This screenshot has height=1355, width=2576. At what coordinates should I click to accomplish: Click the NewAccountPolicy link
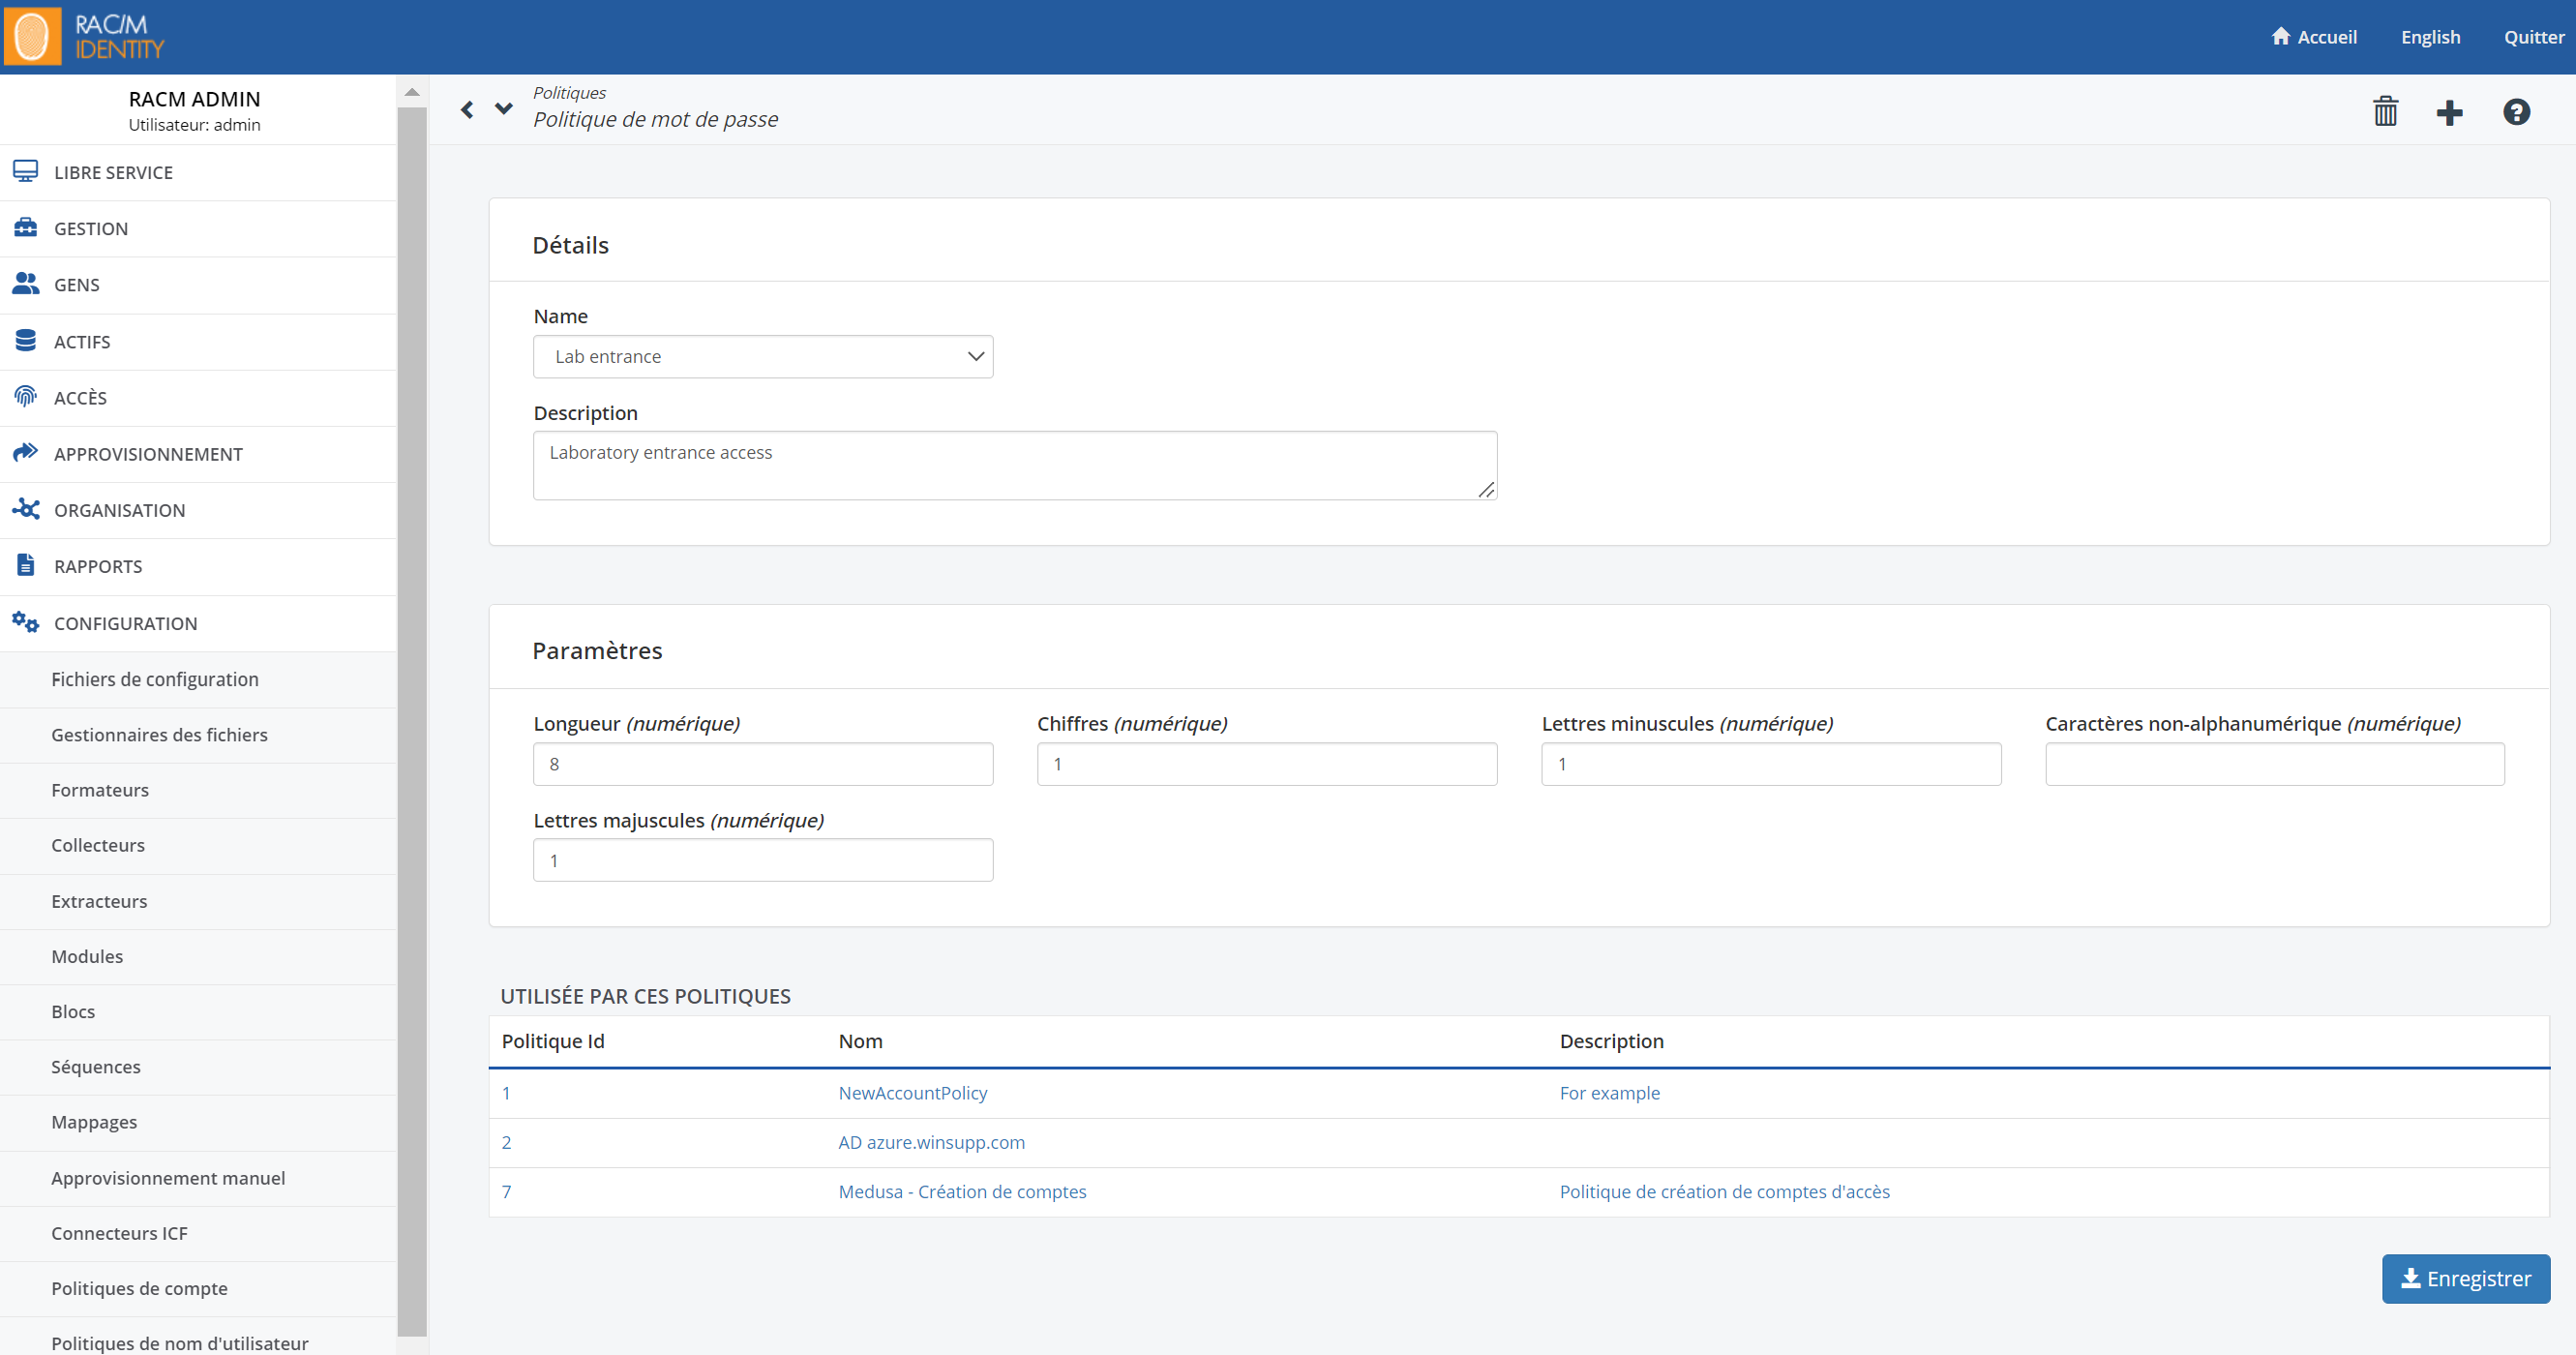912,1091
